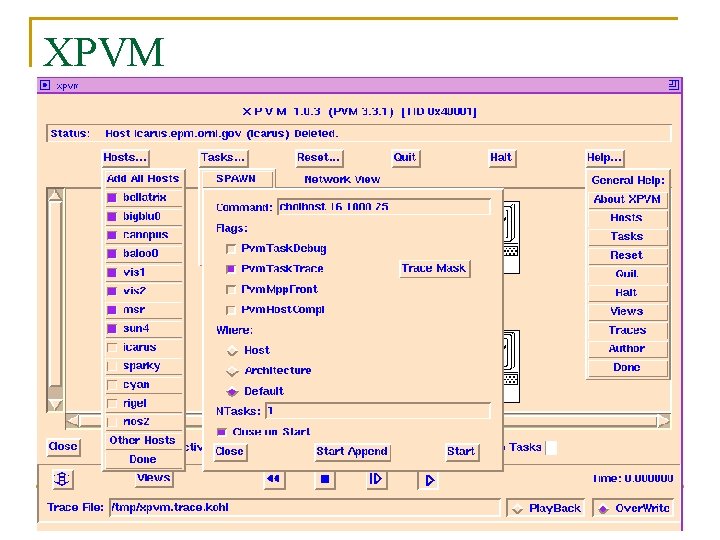The image size is (720, 540).
Task: Toggle the bellatrix host checkbox
Action: [x=112, y=198]
